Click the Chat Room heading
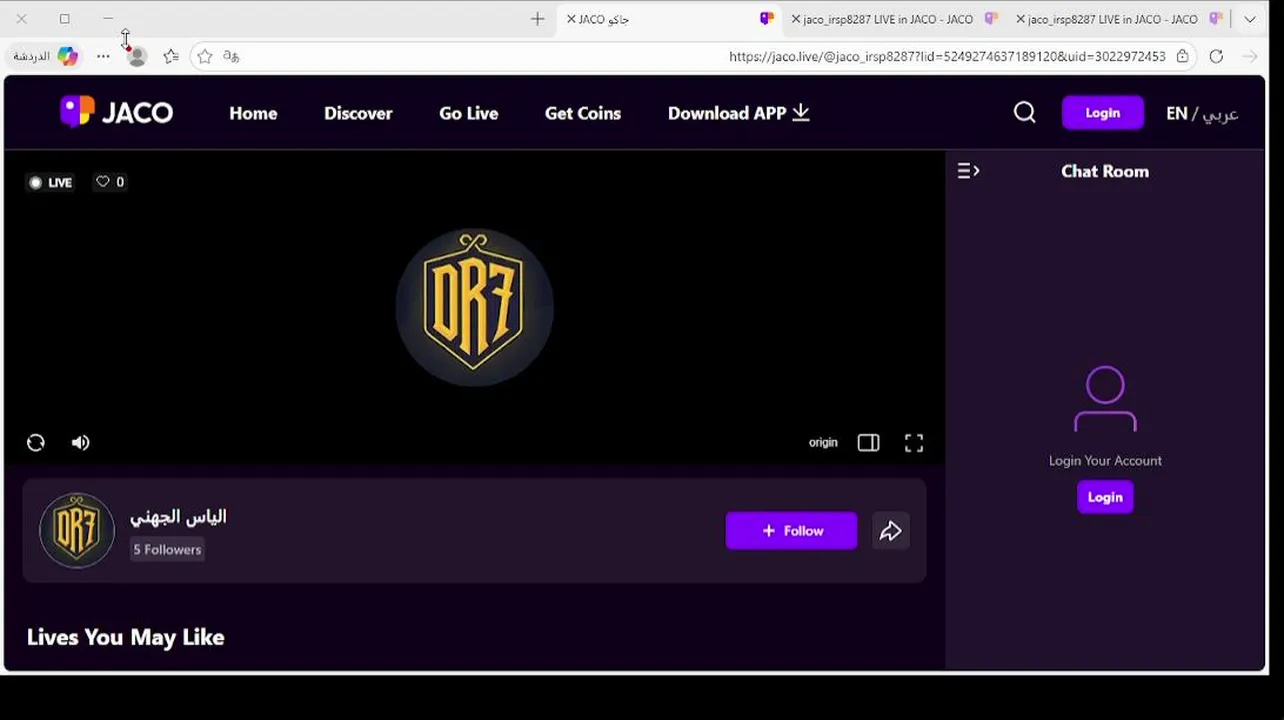The image size is (1284, 720). (1105, 171)
